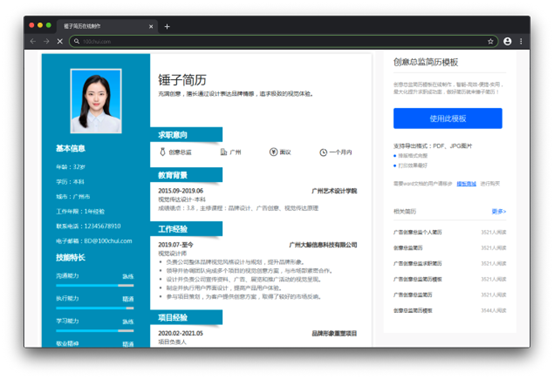Open the browser three-dot menu
Viewport: 554px width, 379px height.
(521, 41)
